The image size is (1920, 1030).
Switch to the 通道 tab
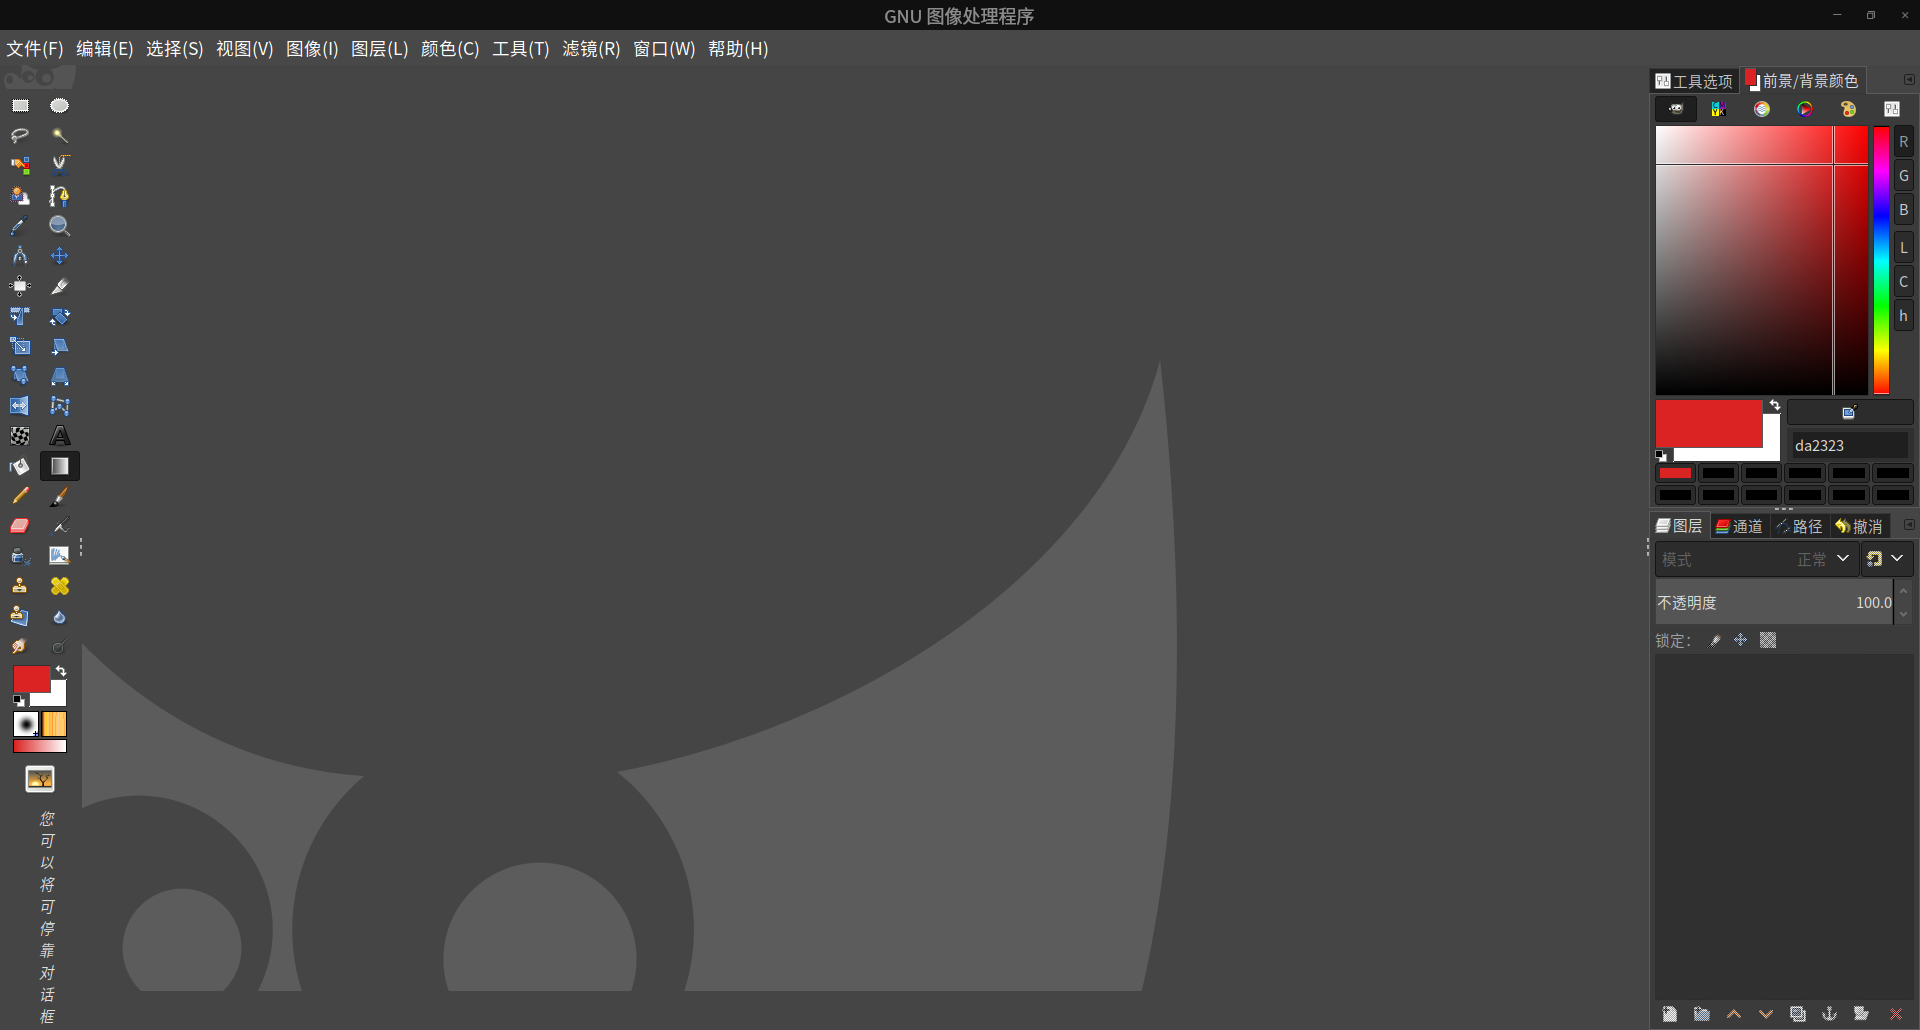point(1740,526)
